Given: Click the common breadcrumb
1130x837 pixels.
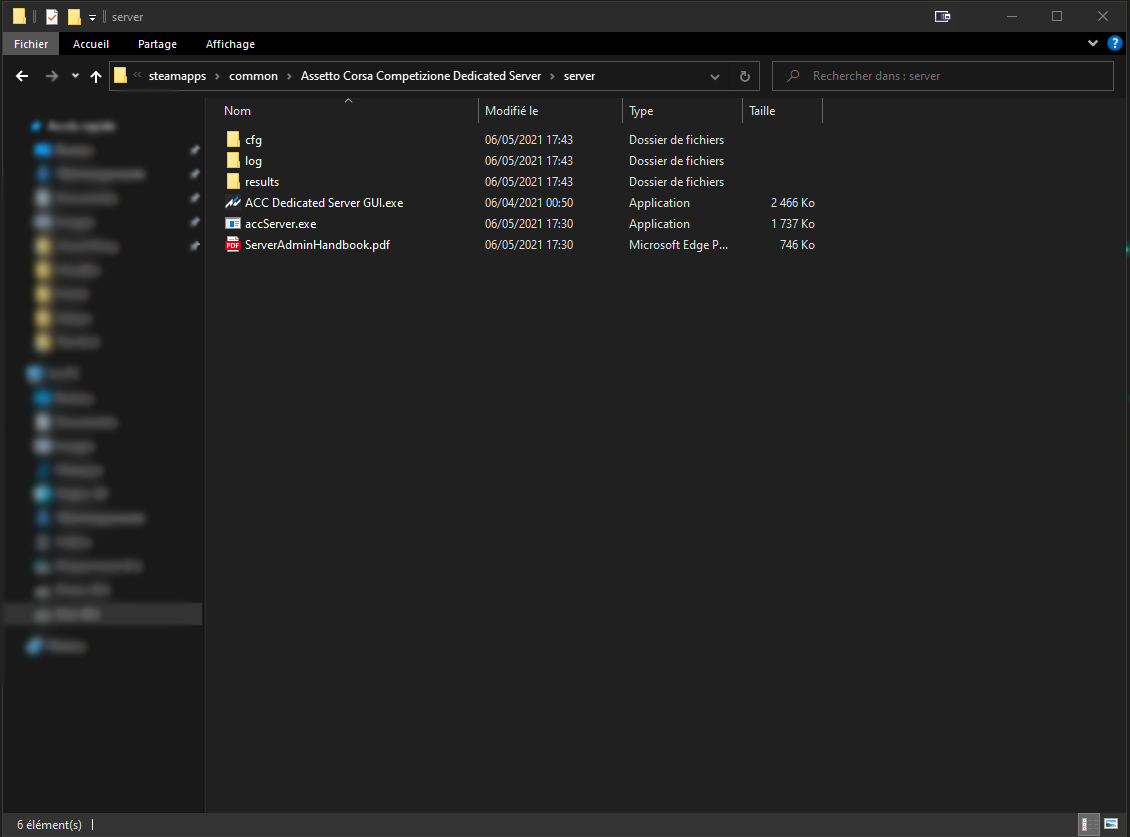Looking at the screenshot, I should click(x=253, y=76).
